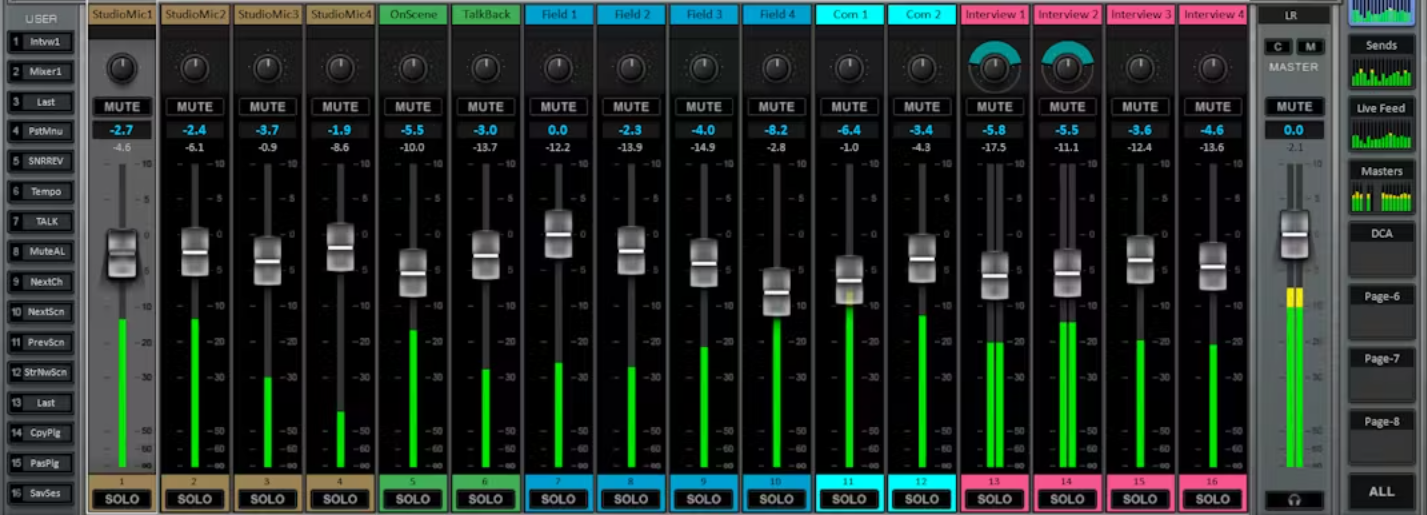Mute the LR master channel

(1294, 107)
